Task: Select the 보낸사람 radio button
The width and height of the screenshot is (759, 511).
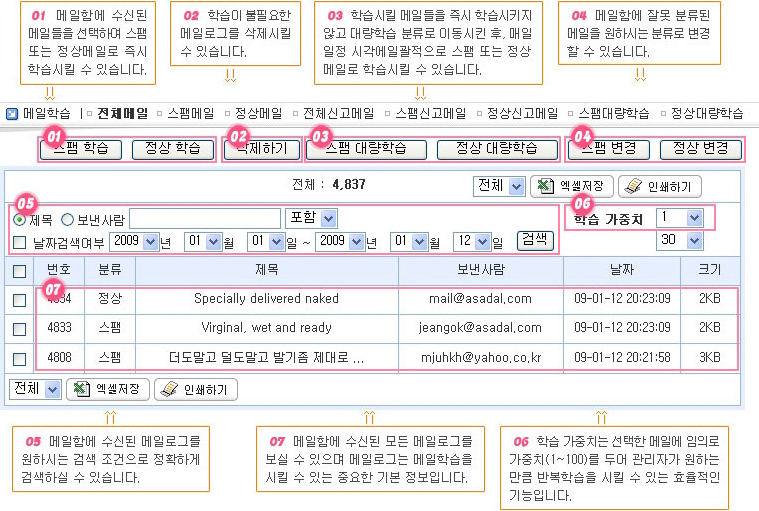Action: (68, 219)
